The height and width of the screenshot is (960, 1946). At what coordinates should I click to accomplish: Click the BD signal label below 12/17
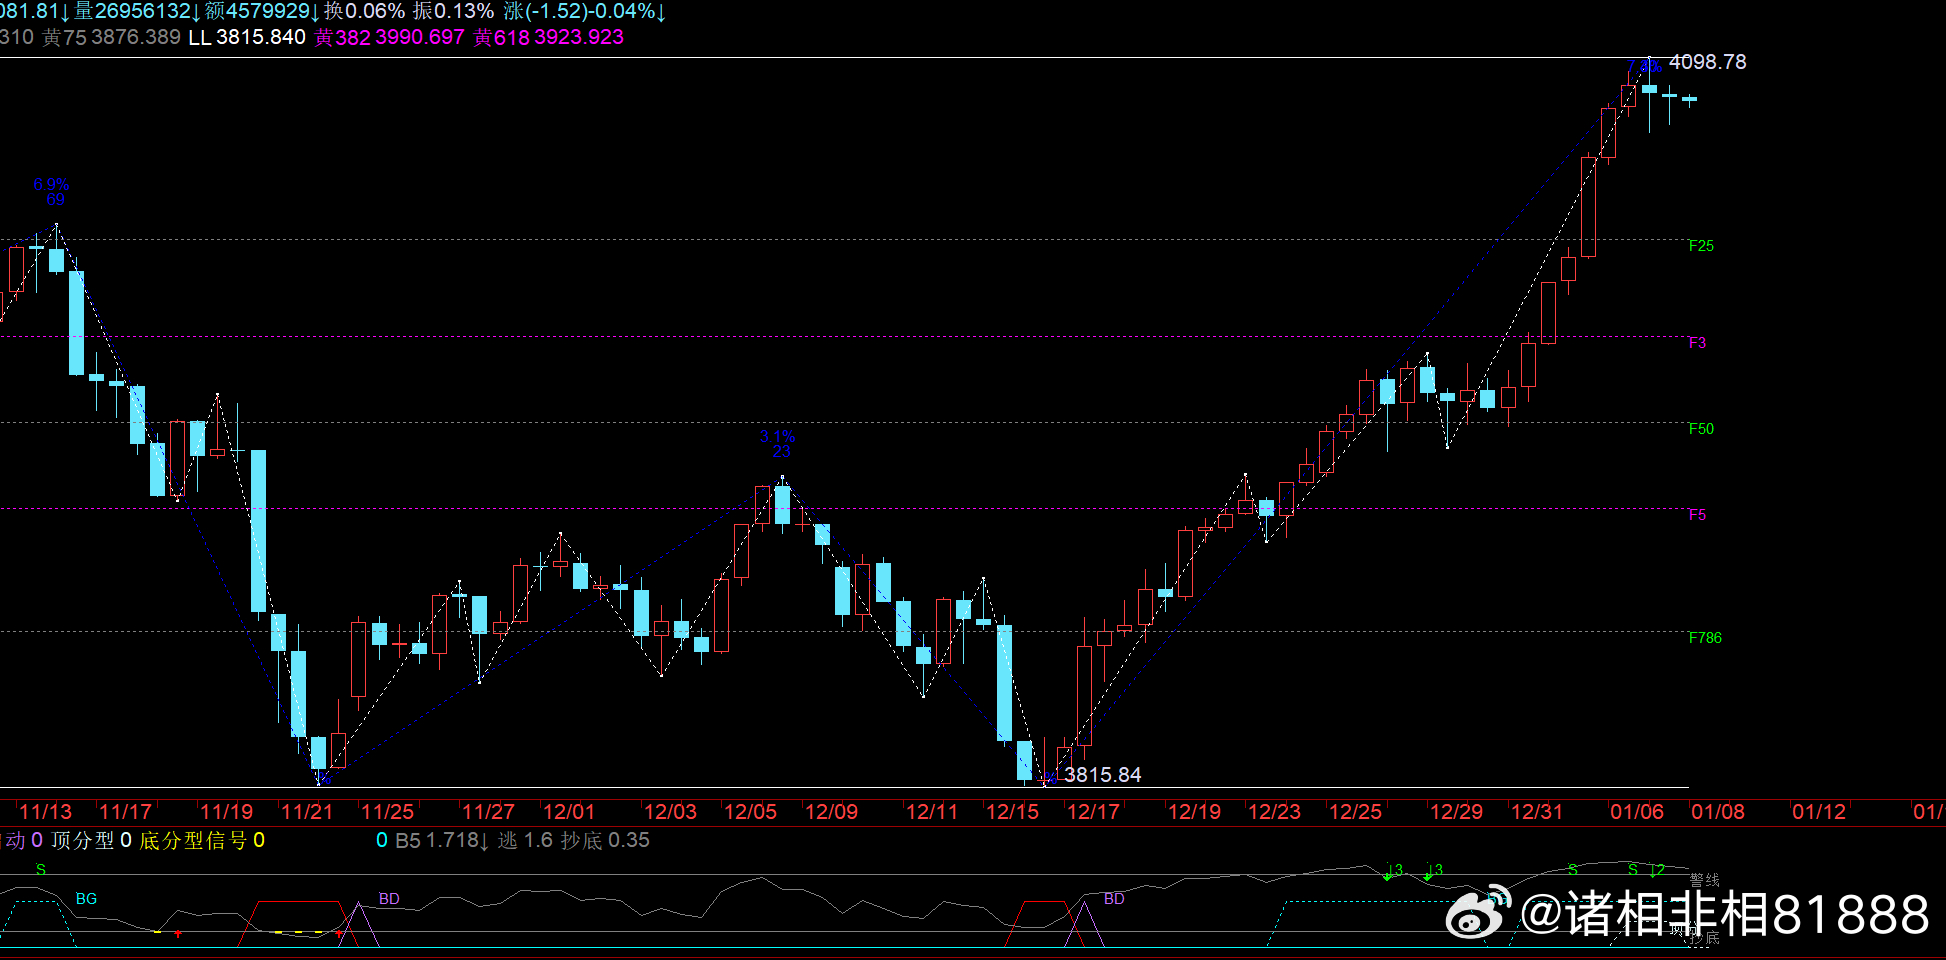1114,899
